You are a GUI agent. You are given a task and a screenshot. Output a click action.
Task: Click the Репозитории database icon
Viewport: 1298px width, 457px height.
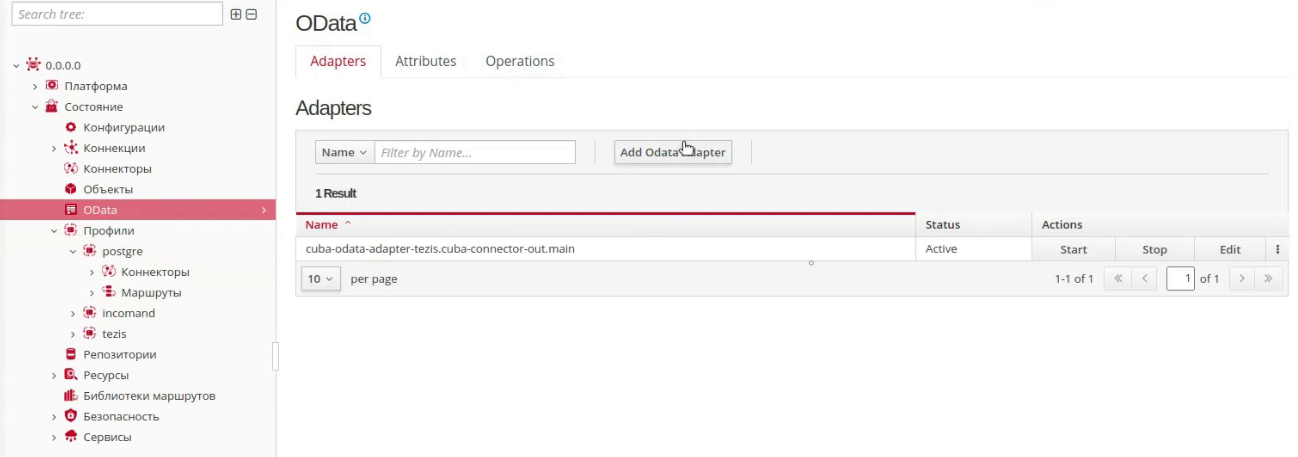point(70,354)
